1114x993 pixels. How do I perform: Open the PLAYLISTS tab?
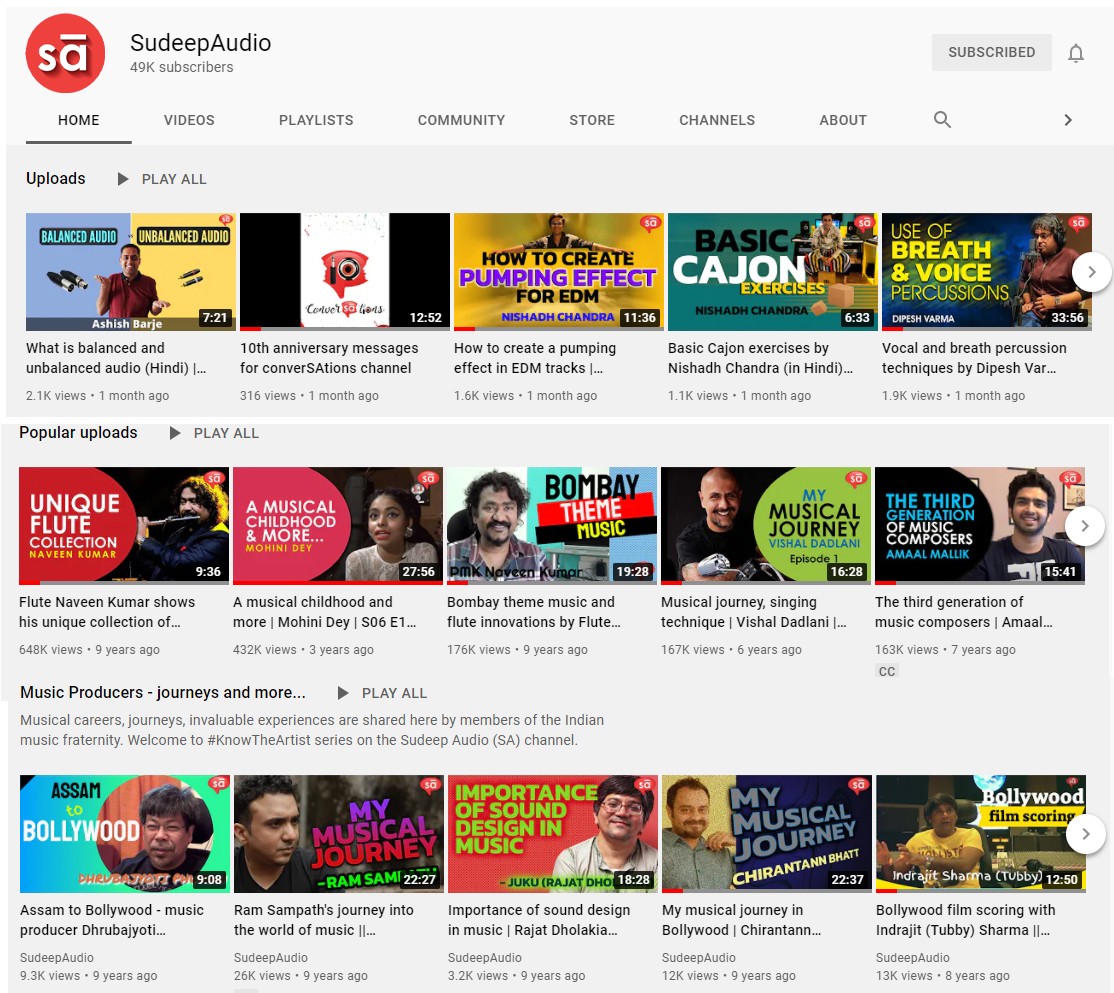[x=316, y=120]
